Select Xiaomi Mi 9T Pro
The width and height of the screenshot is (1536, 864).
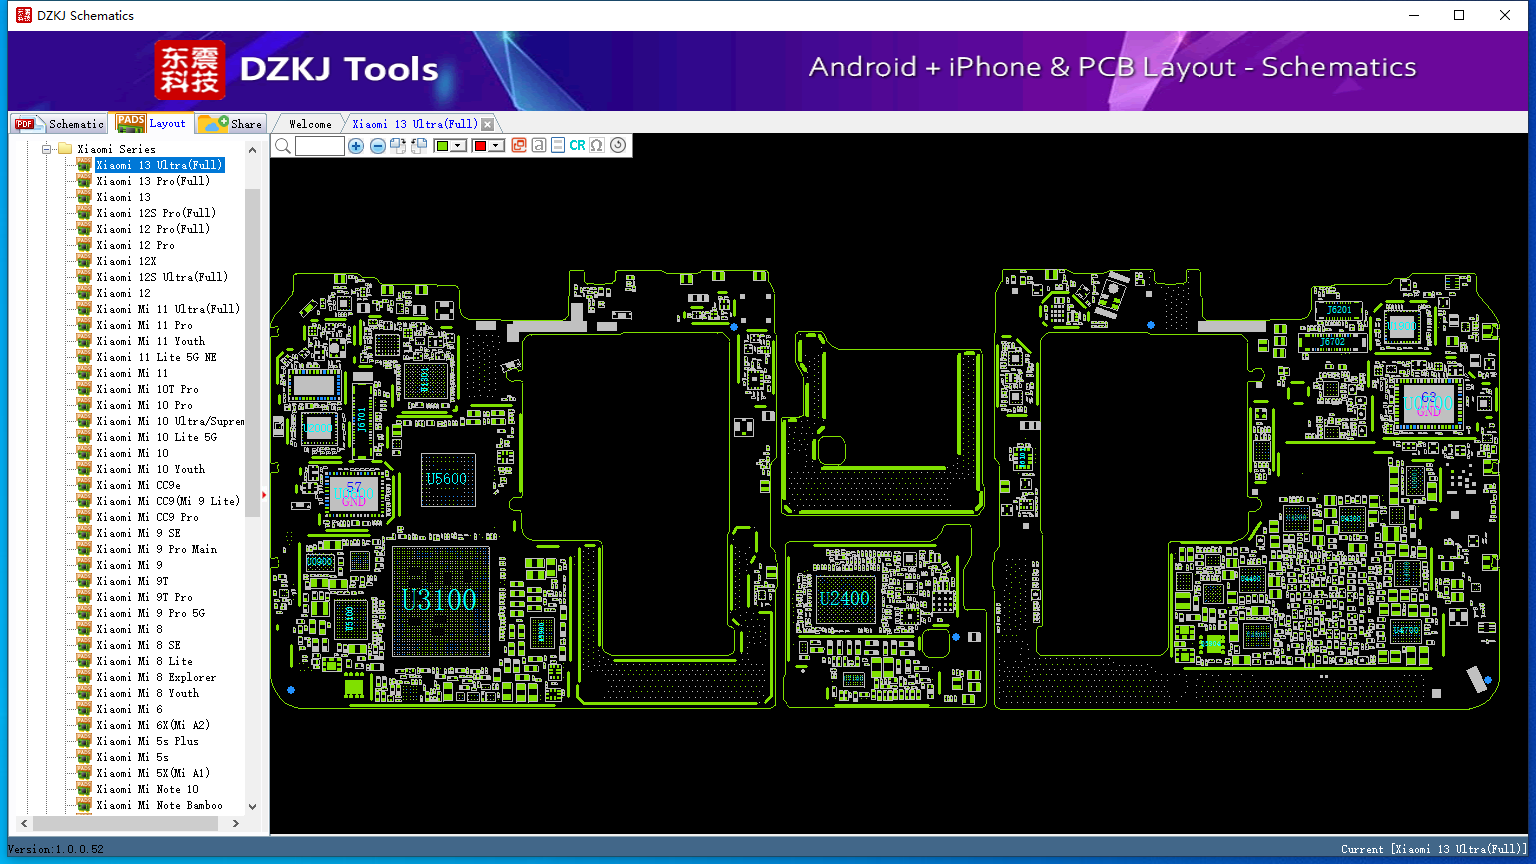coord(144,597)
